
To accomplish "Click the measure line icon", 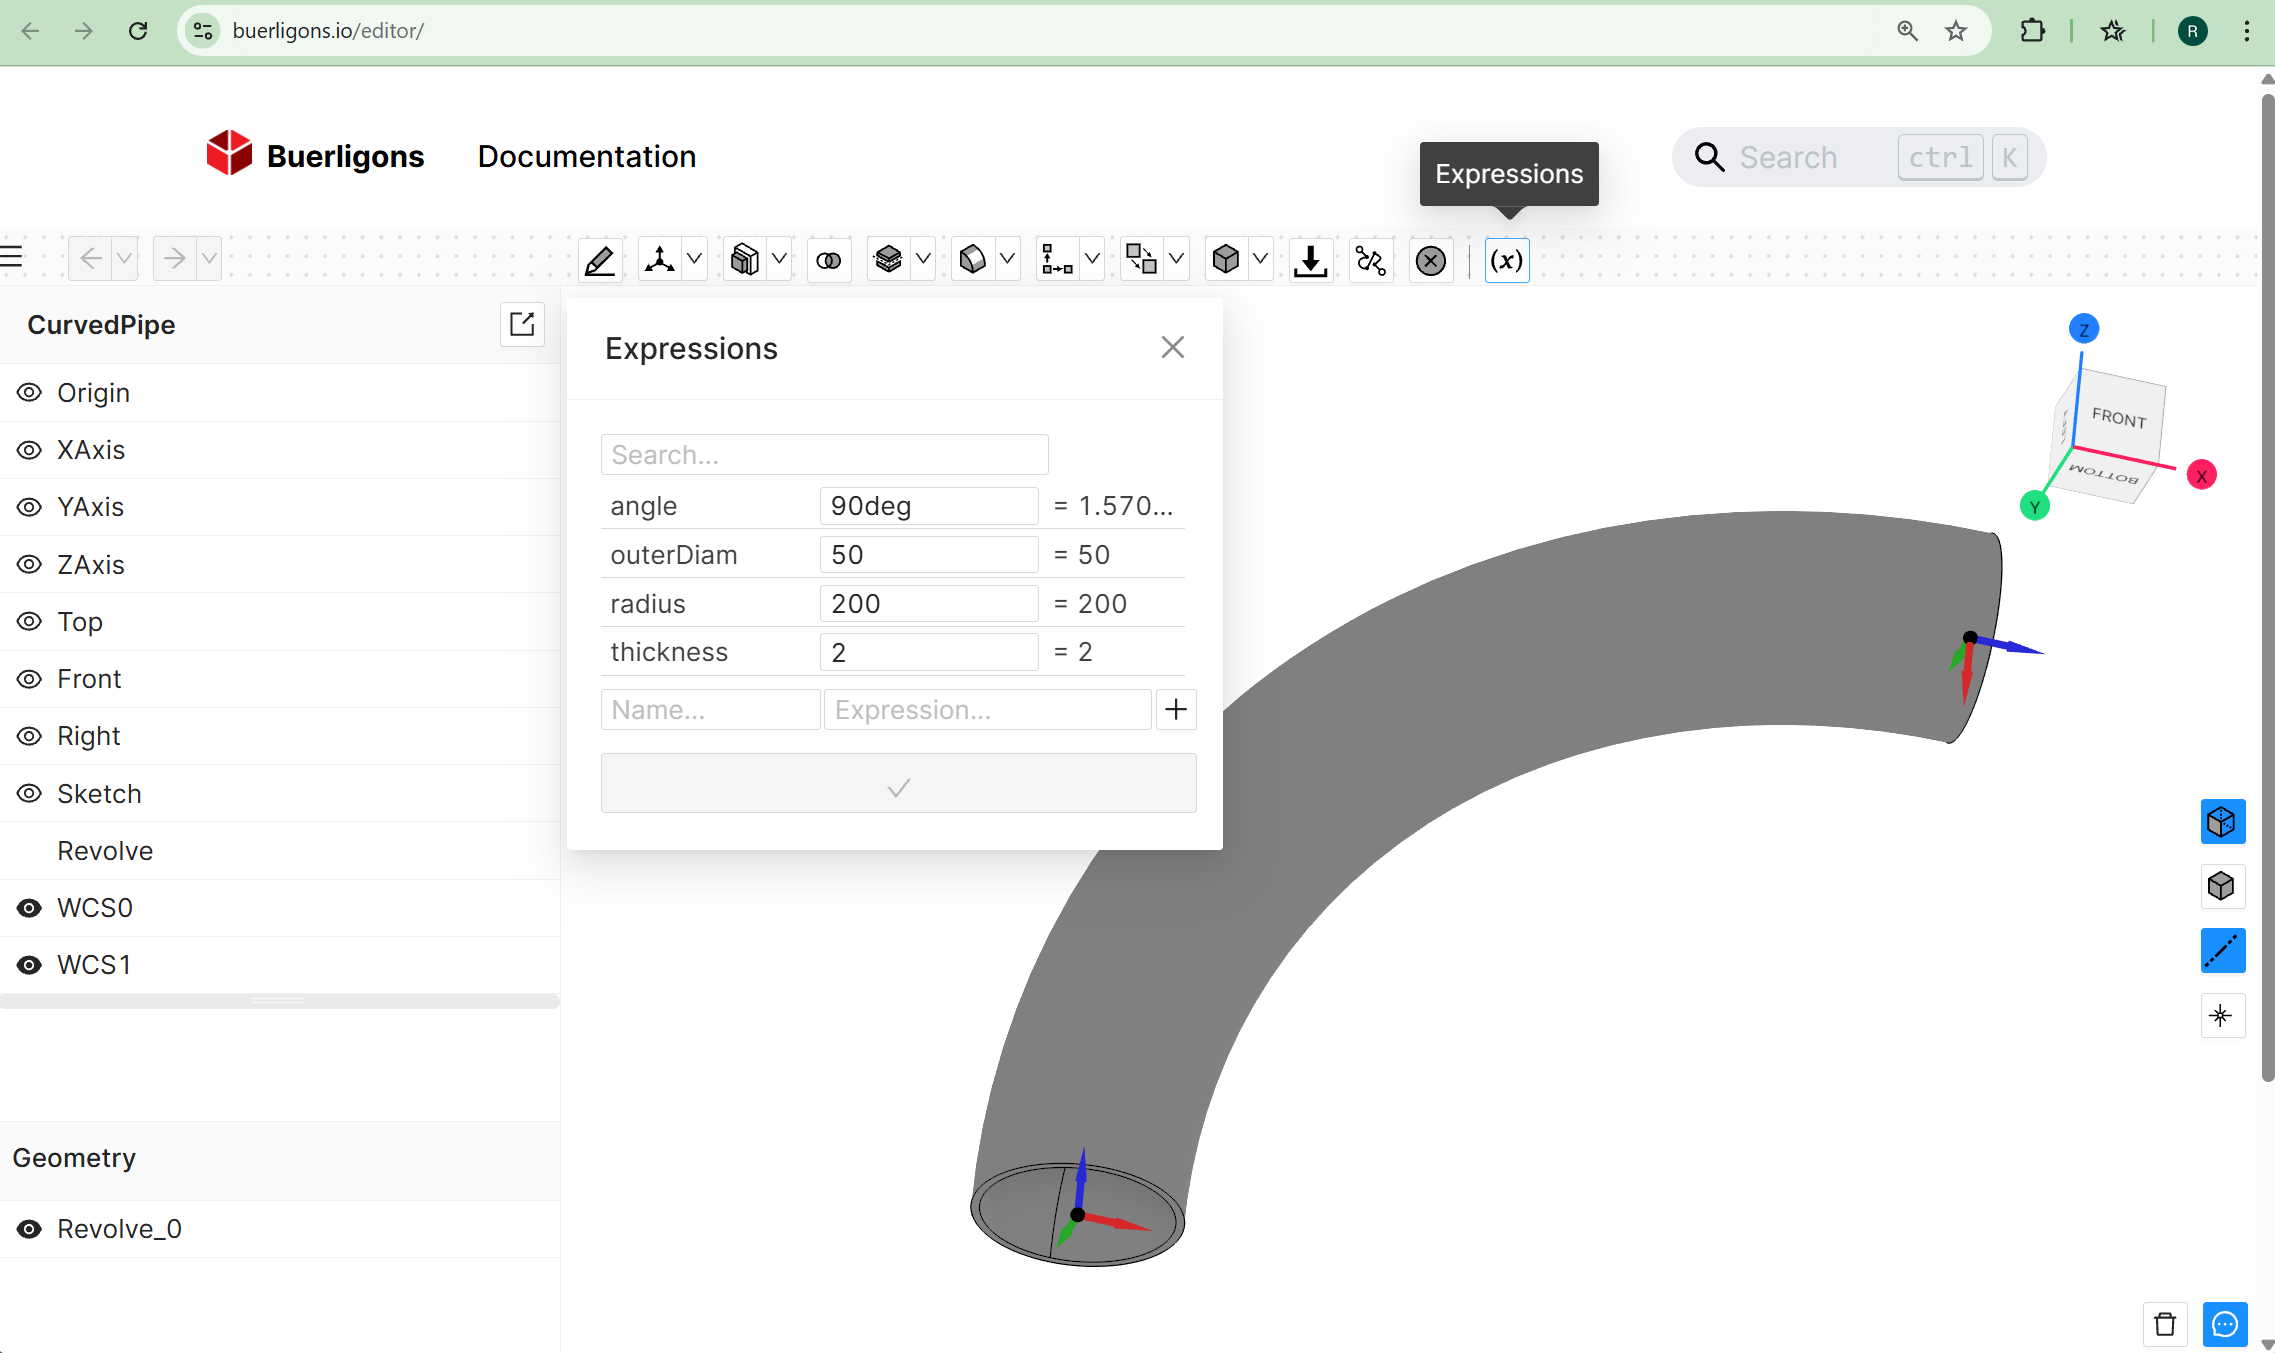I will point(2222,950).
